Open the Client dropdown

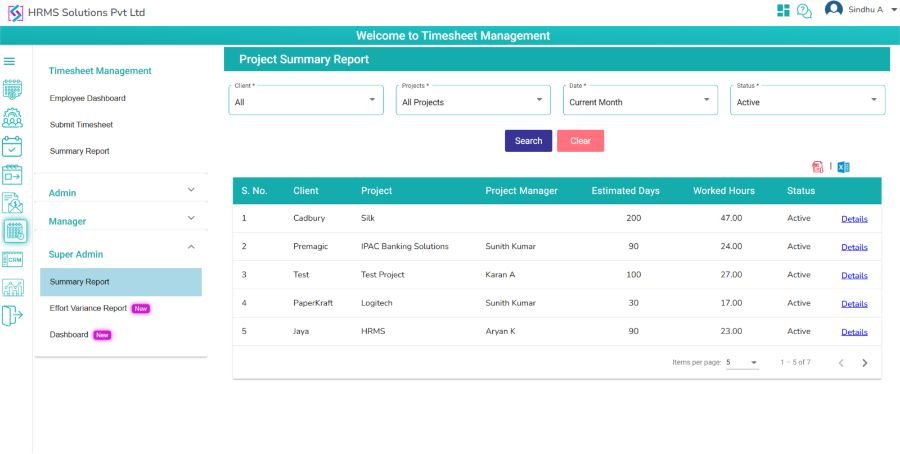[305, 100]
